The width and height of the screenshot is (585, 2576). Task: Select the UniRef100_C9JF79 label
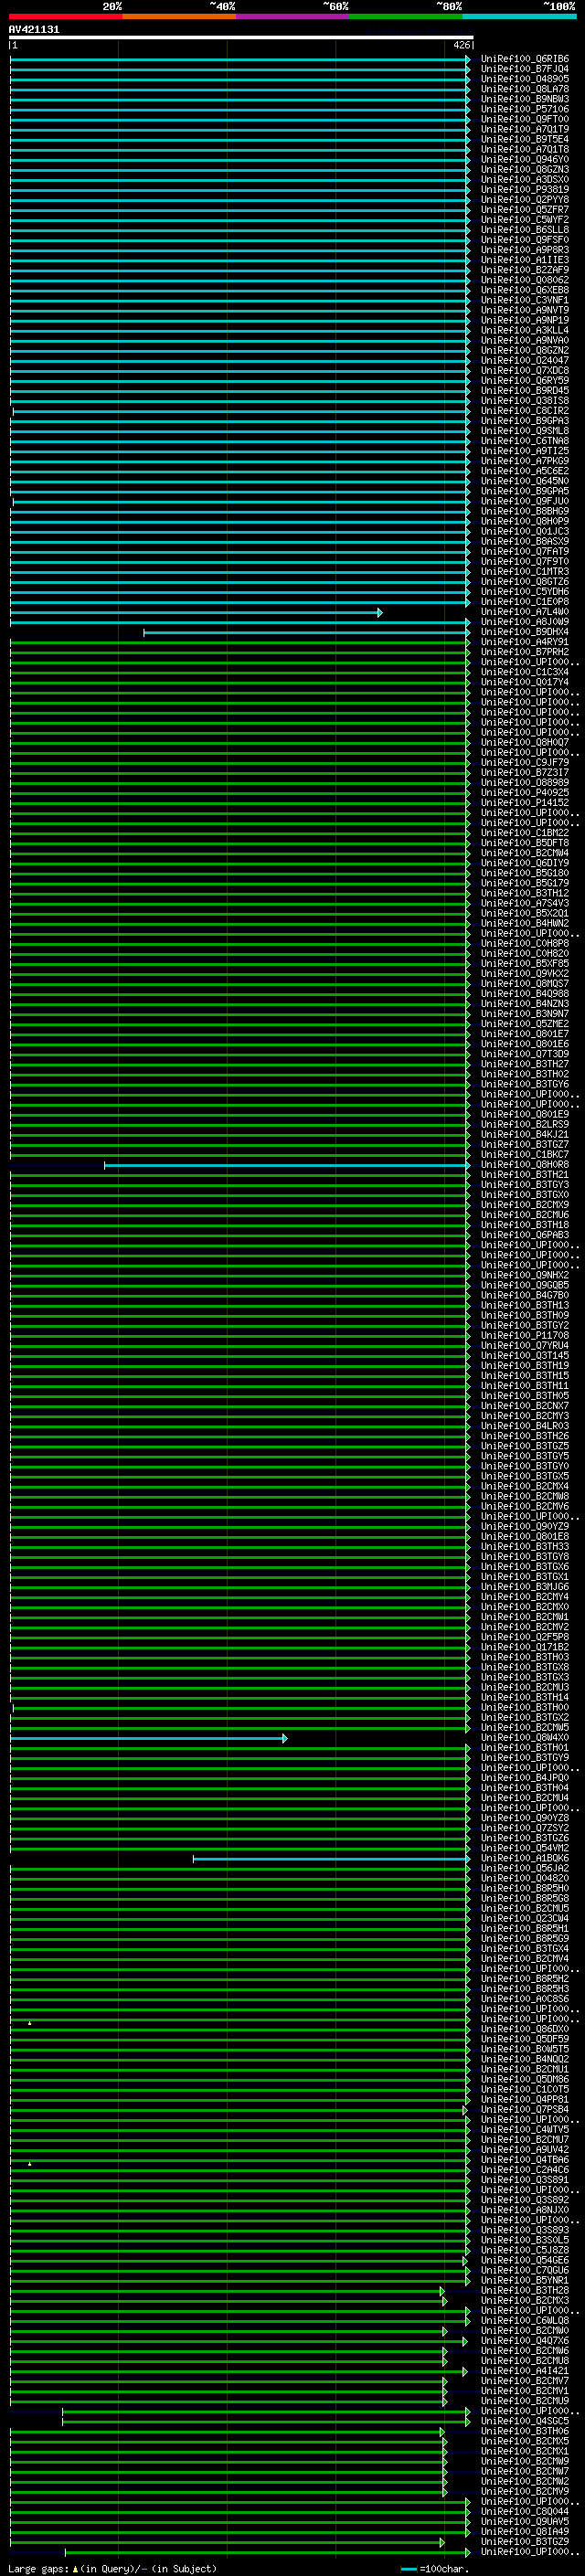pyautogui.click(x=524, y=762)
